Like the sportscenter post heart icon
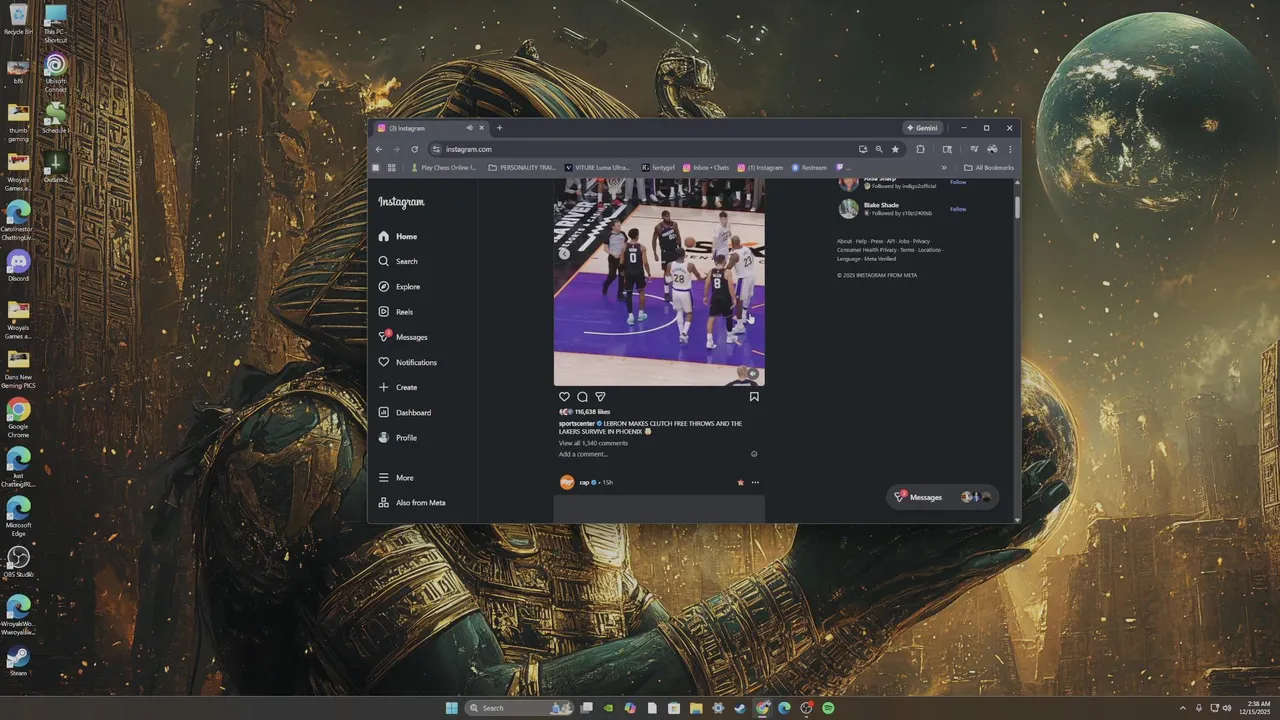 click(x=564, y=397)
